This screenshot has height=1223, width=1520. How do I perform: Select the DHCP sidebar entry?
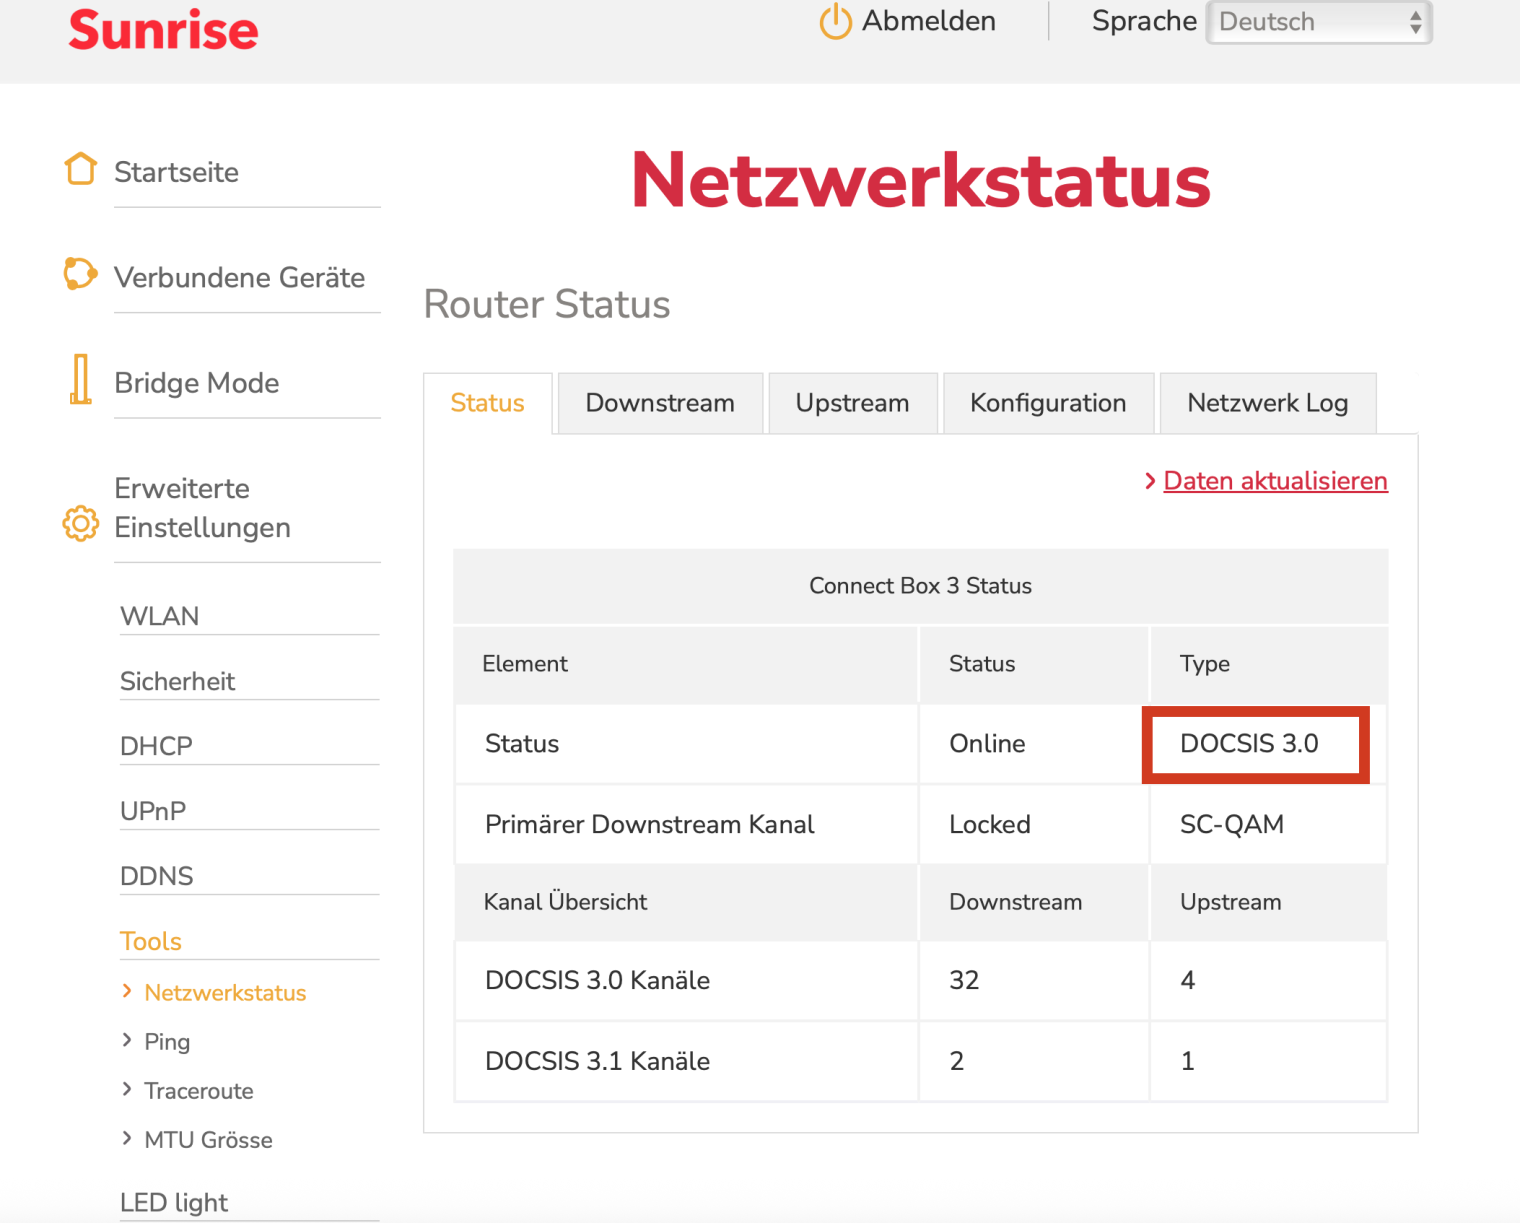click(x=156, y=746)
